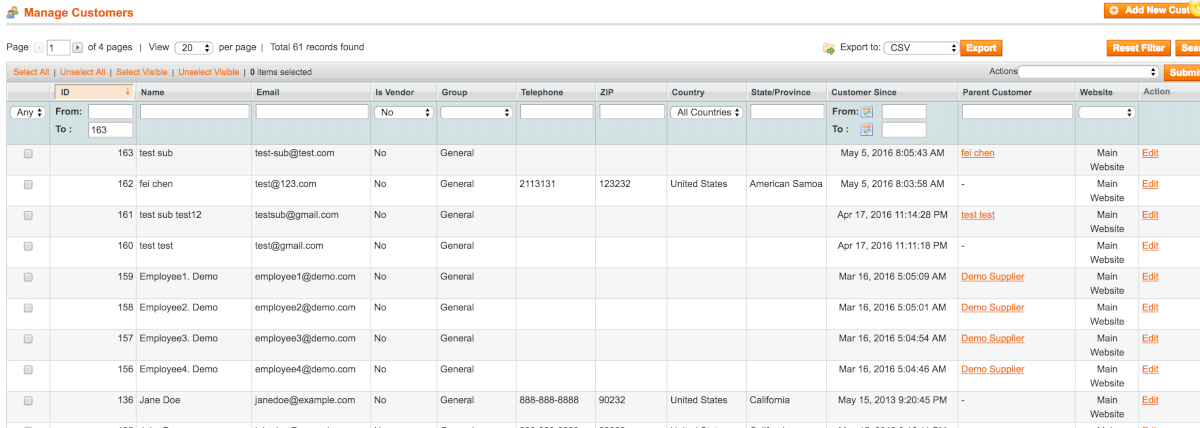Open the Demo Supplier link for Employee1

992,277
